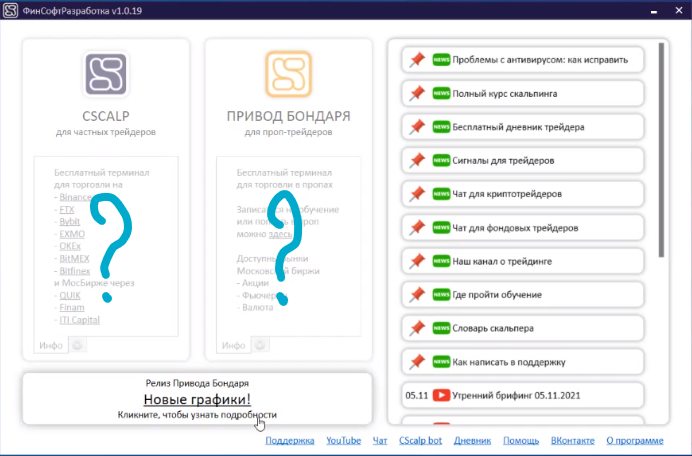Open news item Полный курс скальпинга
Screen dimensions: 692x456
pyautogui.click(x=523, y=93)
